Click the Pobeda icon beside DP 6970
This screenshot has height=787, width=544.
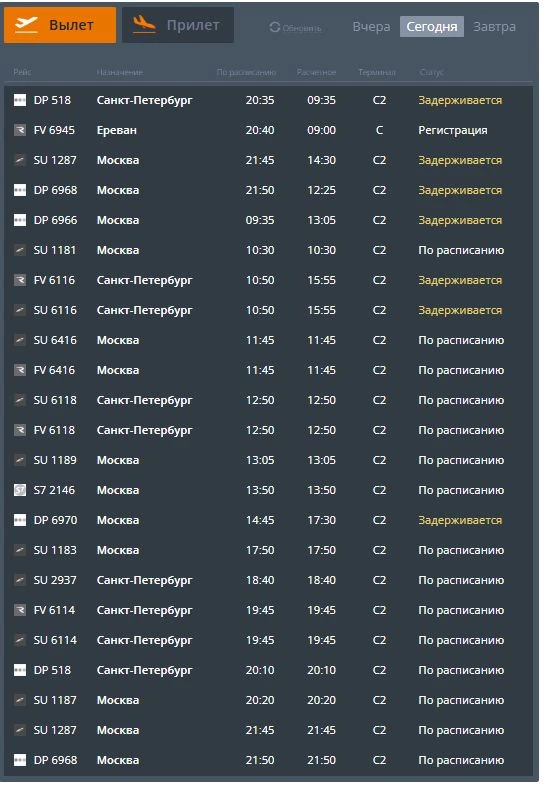[20, 520]
